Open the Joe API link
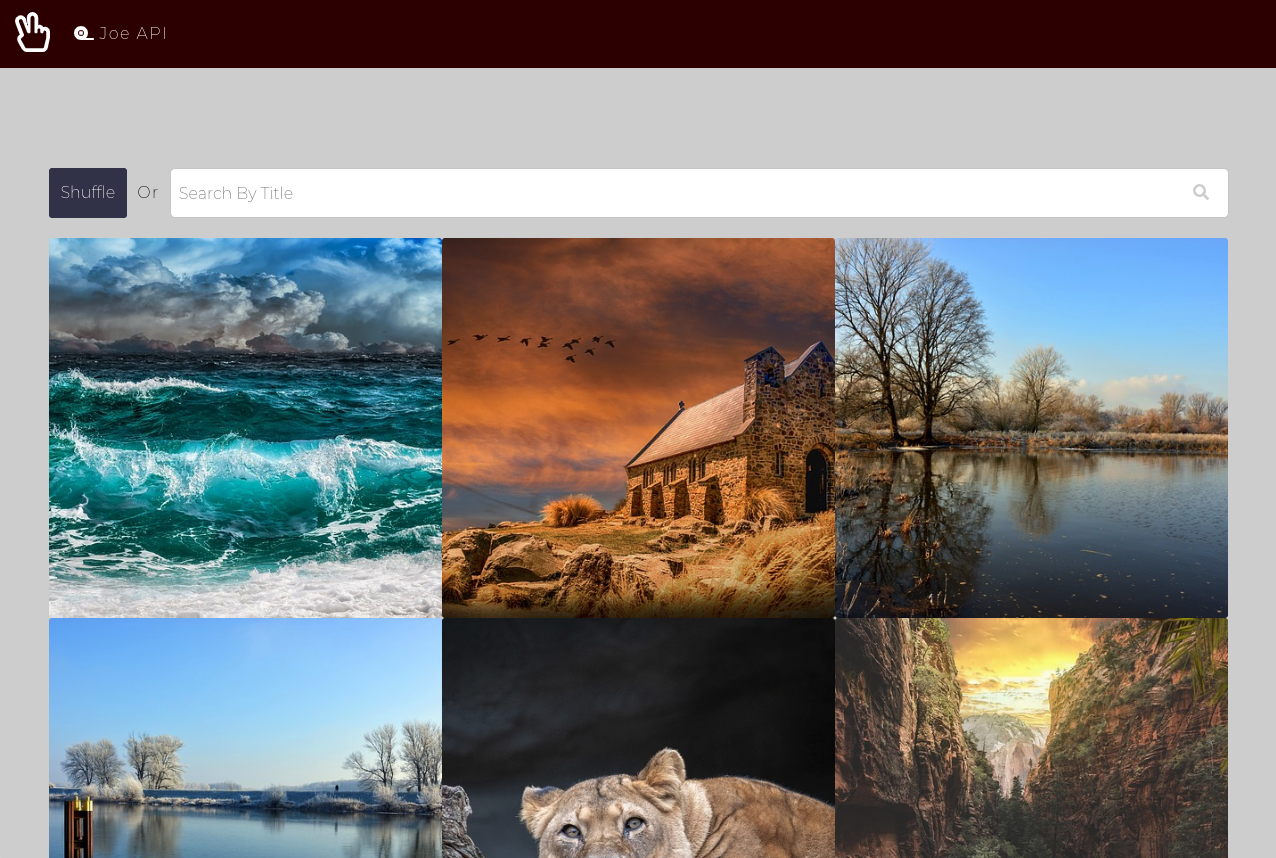 pyautogui.click(x=121, y=34)
